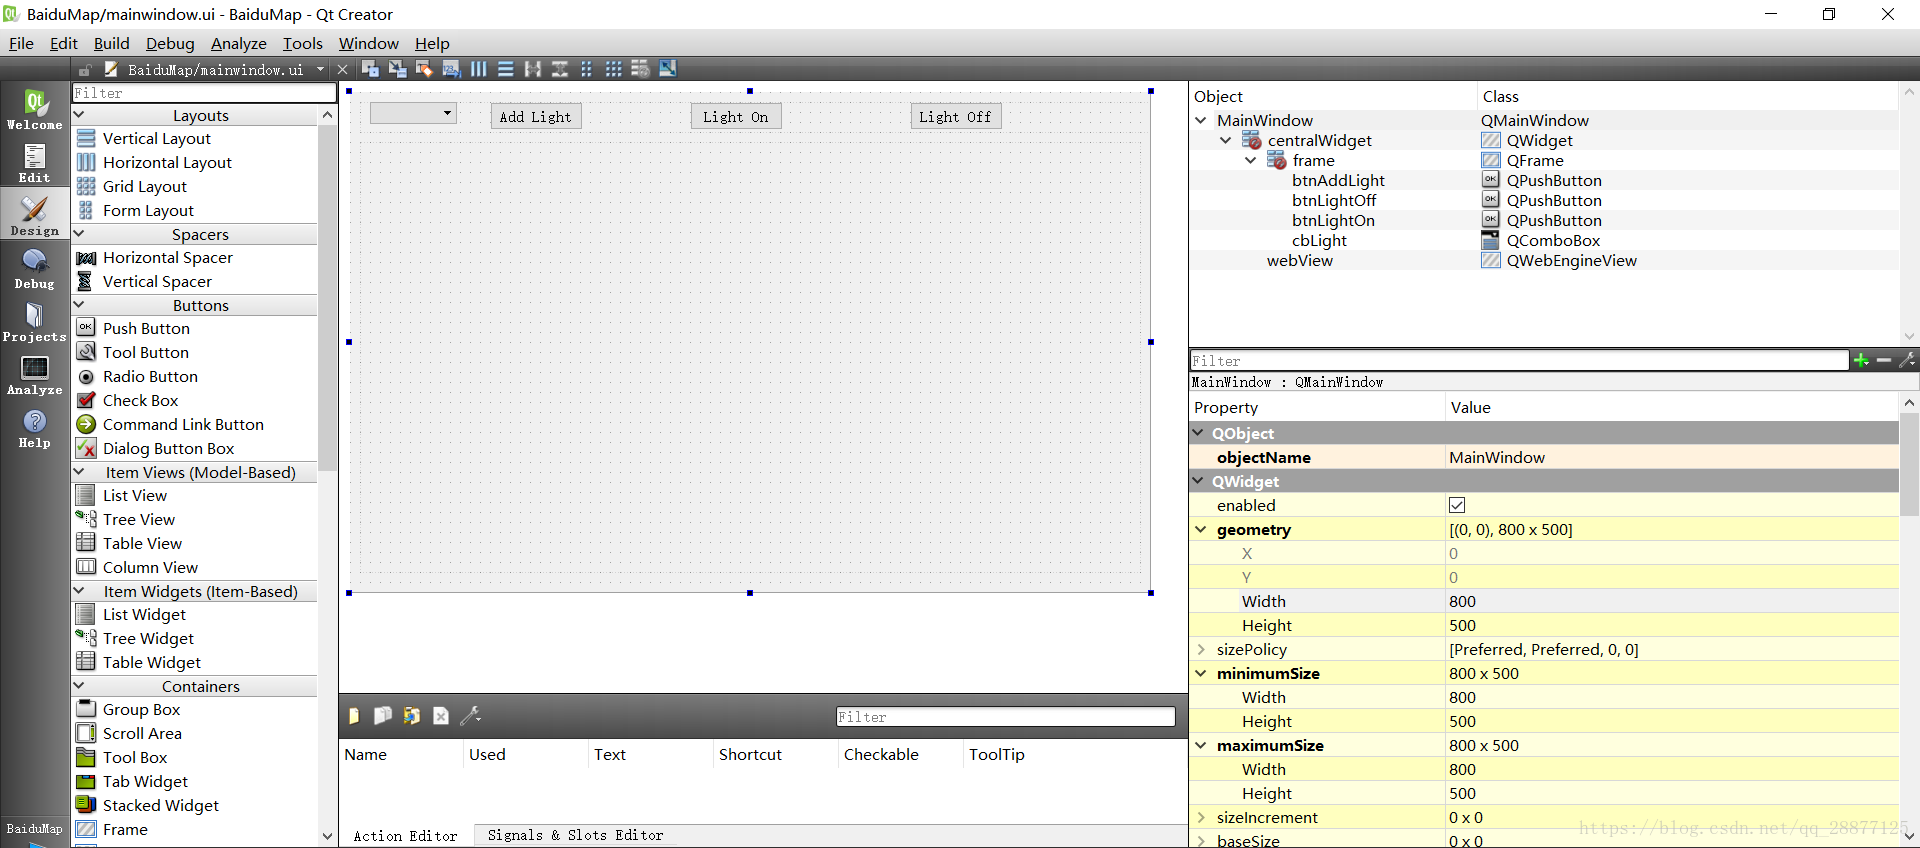Expand the sizeIncrement property

(x=1201, y=817)
